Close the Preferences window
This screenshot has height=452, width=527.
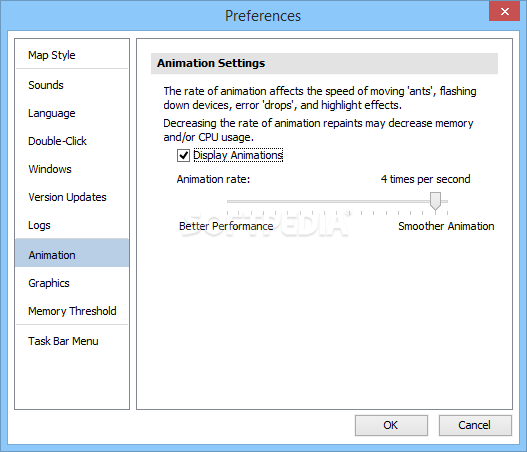point(504,11)
